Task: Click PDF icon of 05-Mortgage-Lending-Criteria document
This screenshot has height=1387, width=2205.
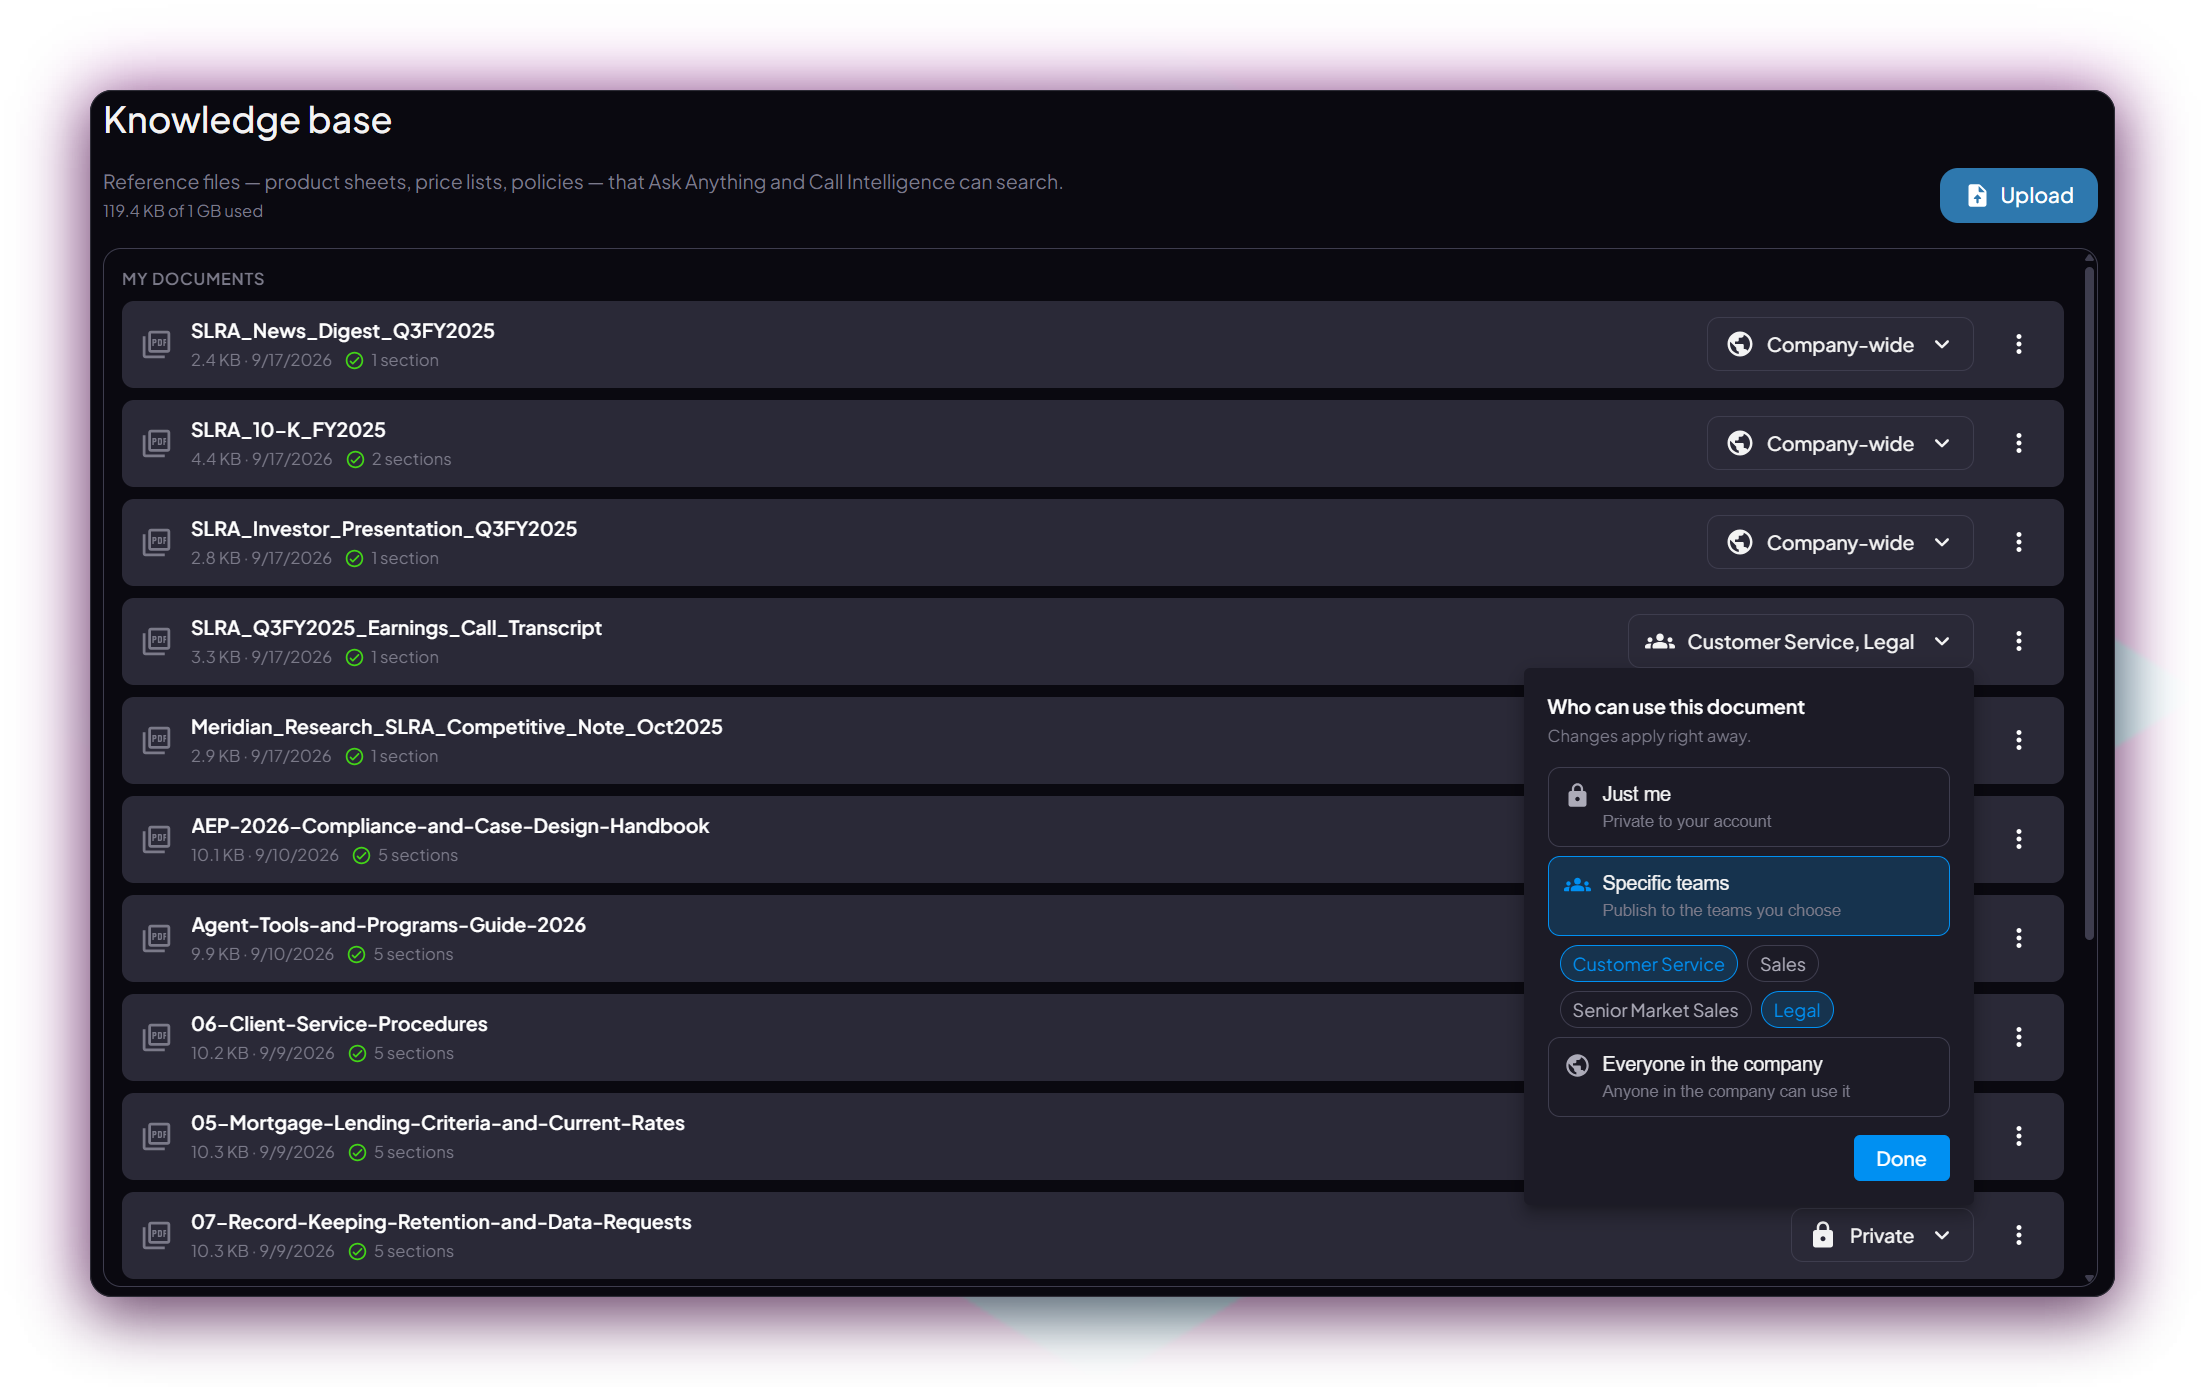Action: click(157, 1136)
